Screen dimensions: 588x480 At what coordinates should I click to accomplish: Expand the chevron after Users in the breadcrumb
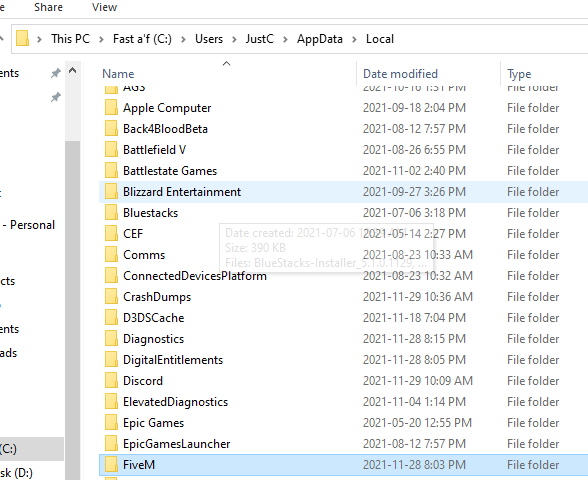click(234, 39)
